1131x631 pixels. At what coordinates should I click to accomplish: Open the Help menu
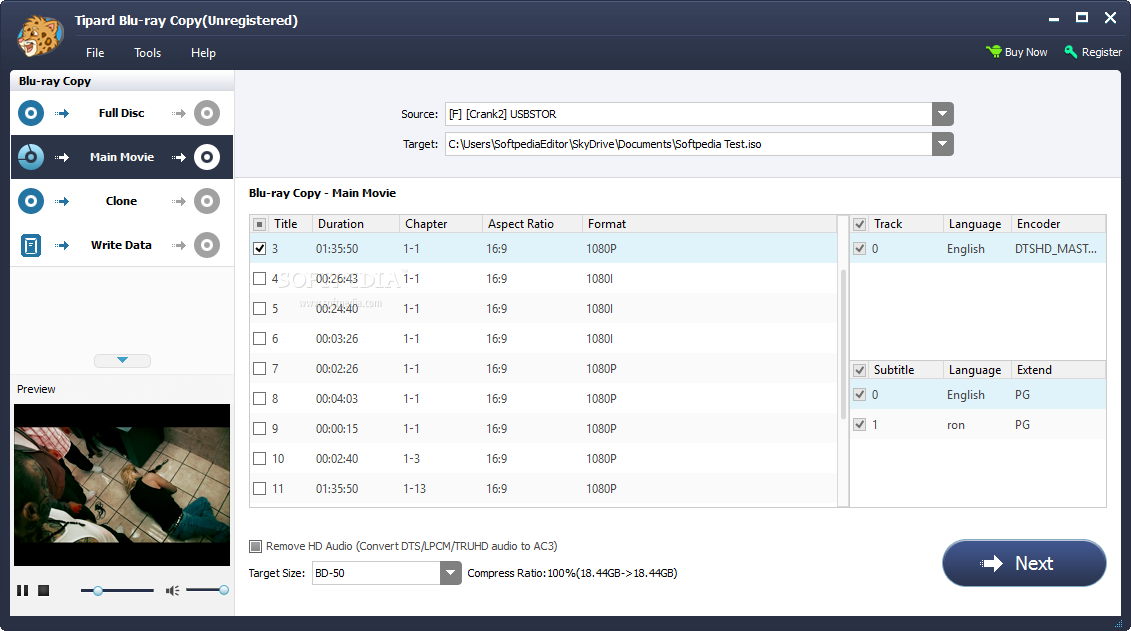(203, 53)
